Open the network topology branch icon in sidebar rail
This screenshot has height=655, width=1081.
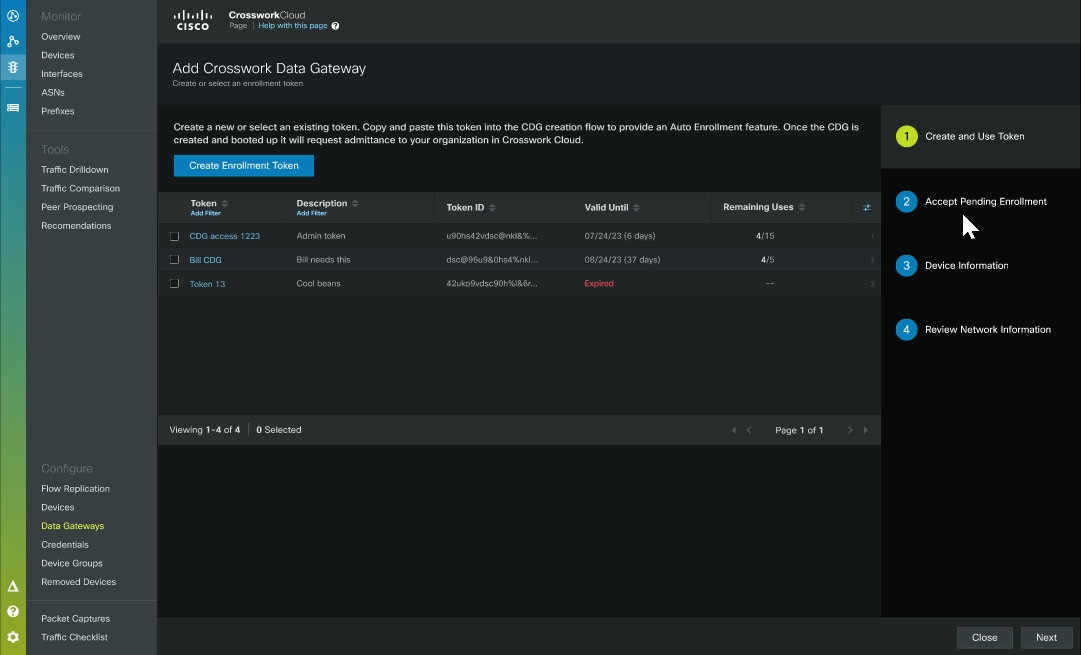(x=12, y=41)
